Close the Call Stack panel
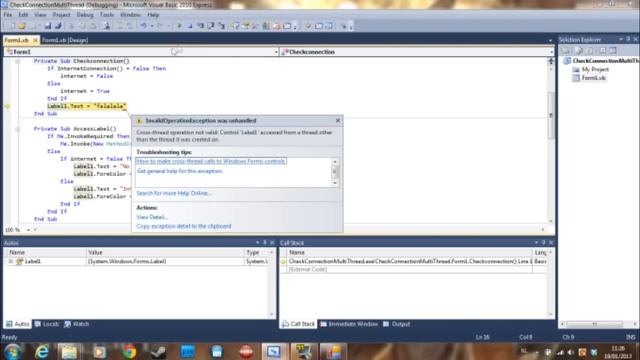 pos(551,242)
